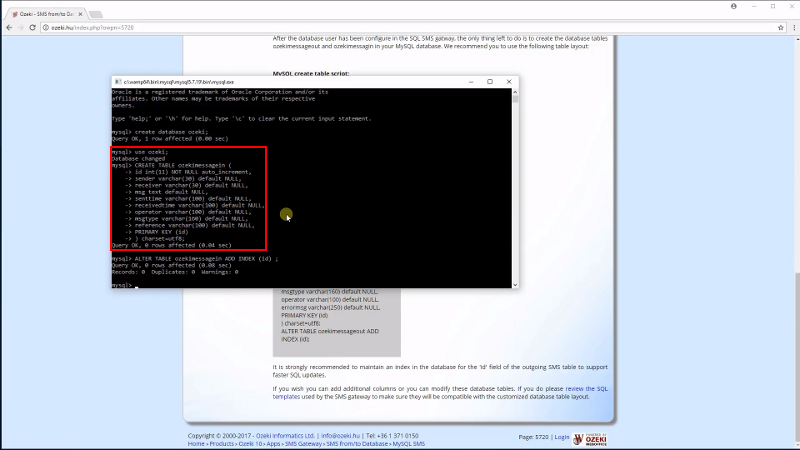Open SMS Gateway breadcrumb link
Image resolution: width=800 pixels, height=450 pixels.
303,444
